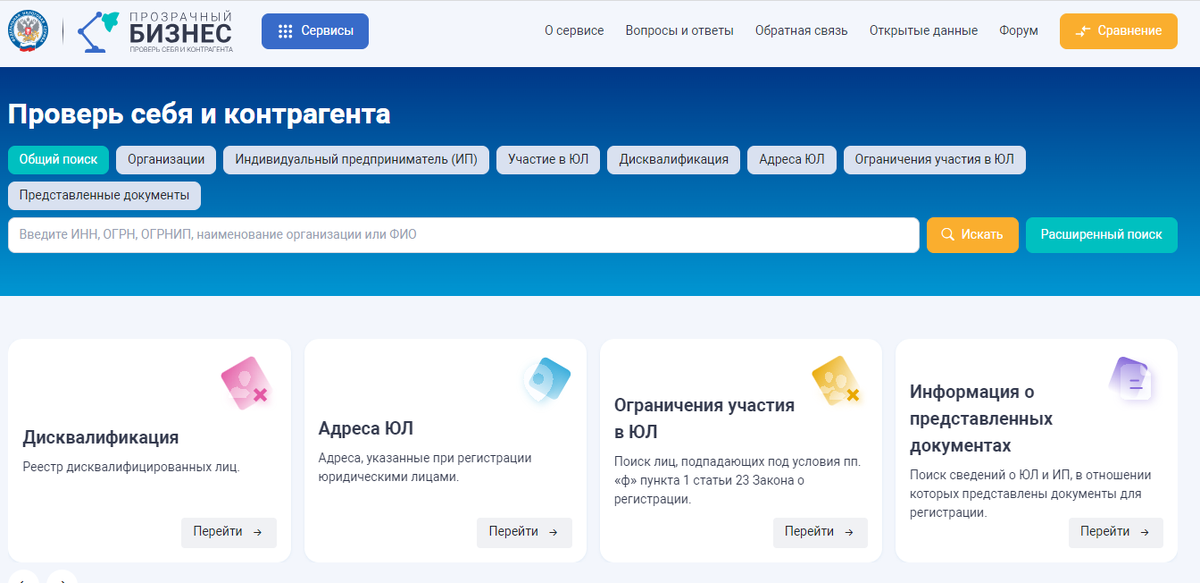Focus the ИНН, ОГРН search input field
The height and width of the screenshot is (583, 1200).
click(x=463, y=235)
